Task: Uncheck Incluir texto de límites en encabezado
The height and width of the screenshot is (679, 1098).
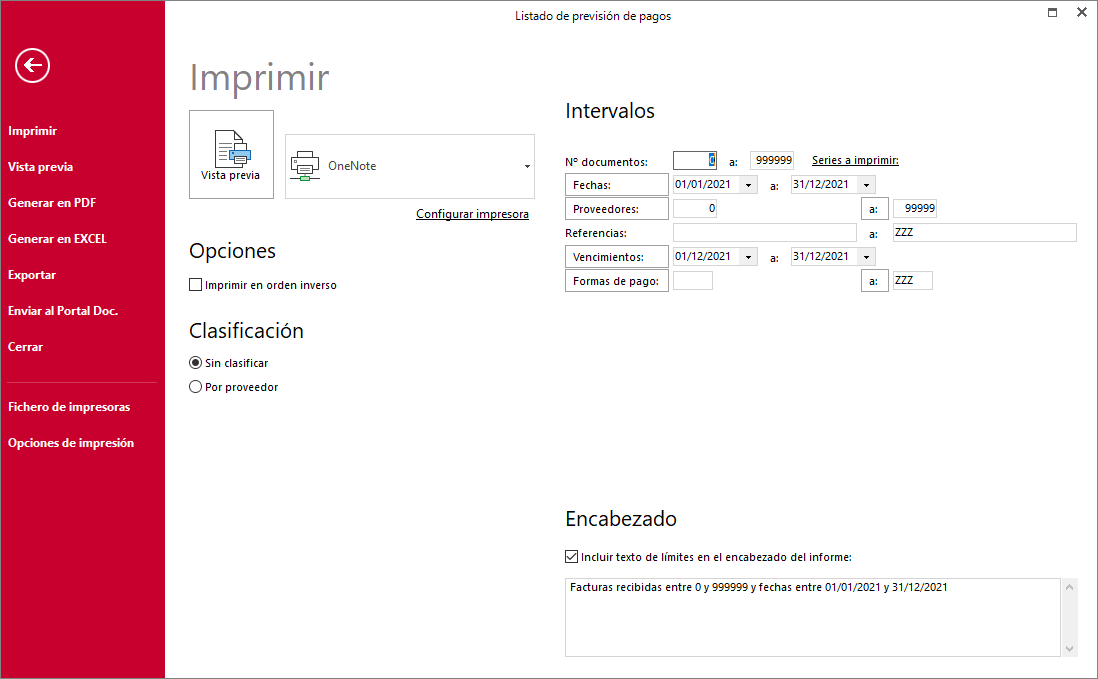Action: tap(571, 557)
